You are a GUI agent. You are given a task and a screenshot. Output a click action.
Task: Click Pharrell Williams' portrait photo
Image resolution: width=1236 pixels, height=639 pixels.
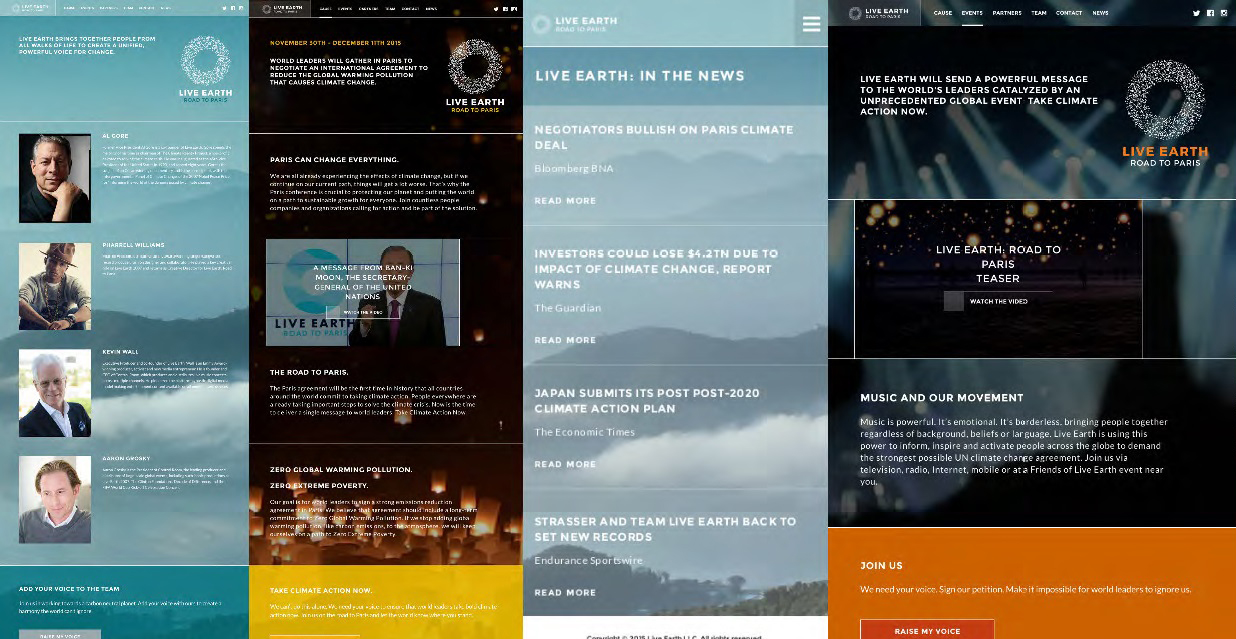pos(55,286)
